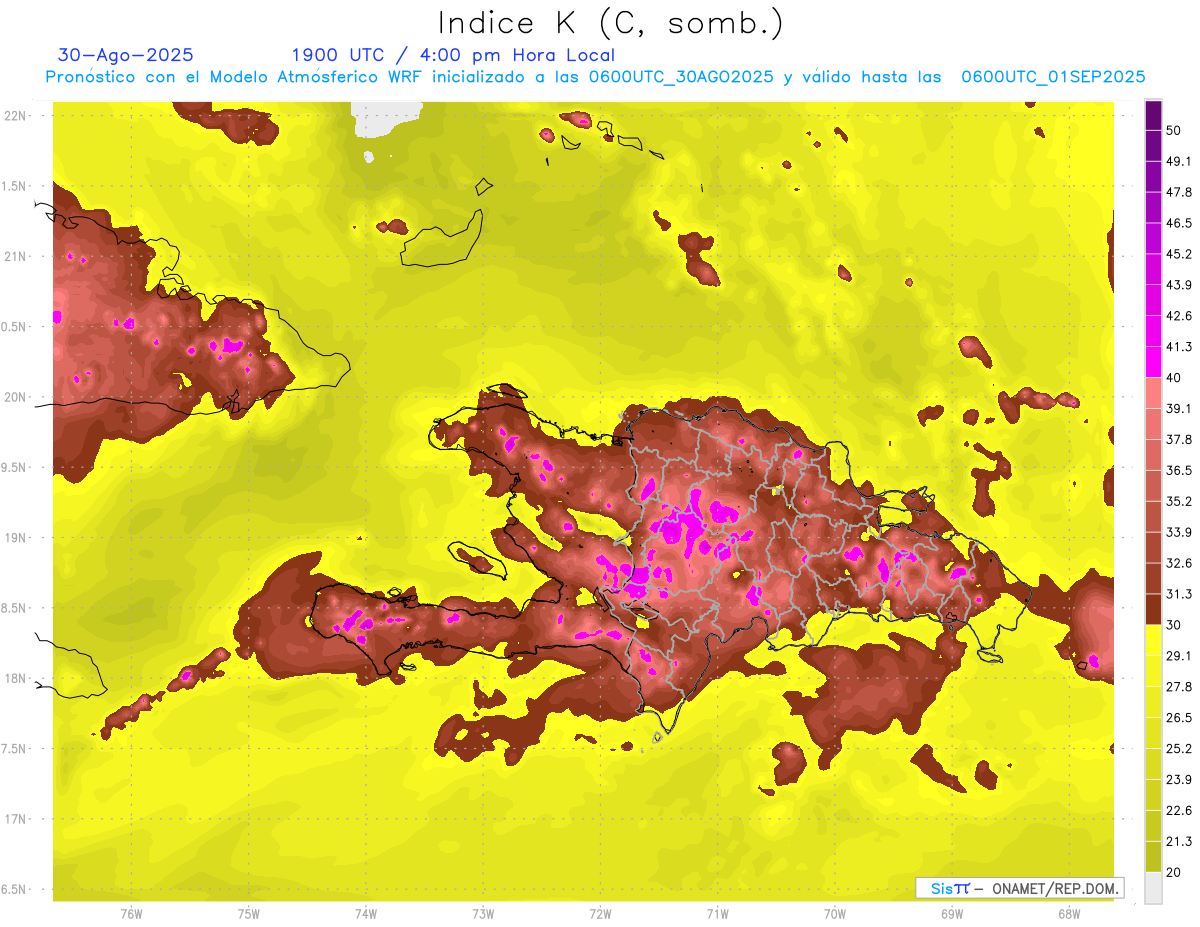Viewport: 1200px width, 927px height.
Task: Click the legend value 37.8
Action: click(1179, 440)
